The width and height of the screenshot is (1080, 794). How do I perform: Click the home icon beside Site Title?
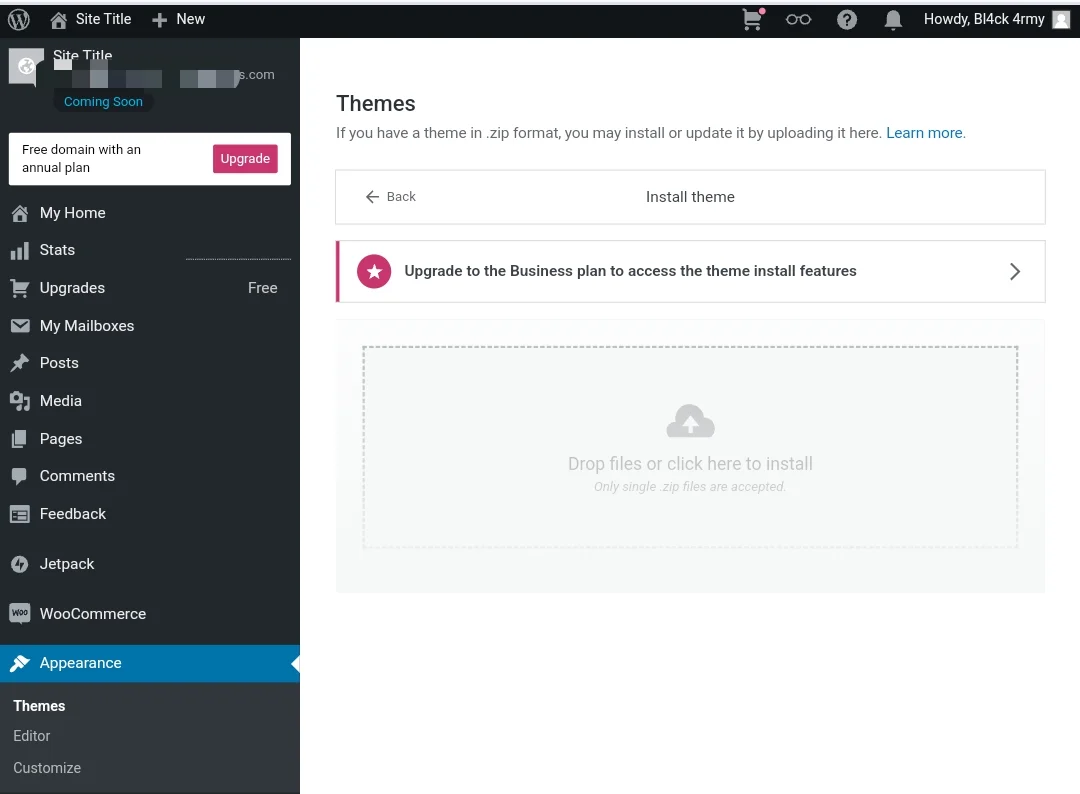pos(59,20)
